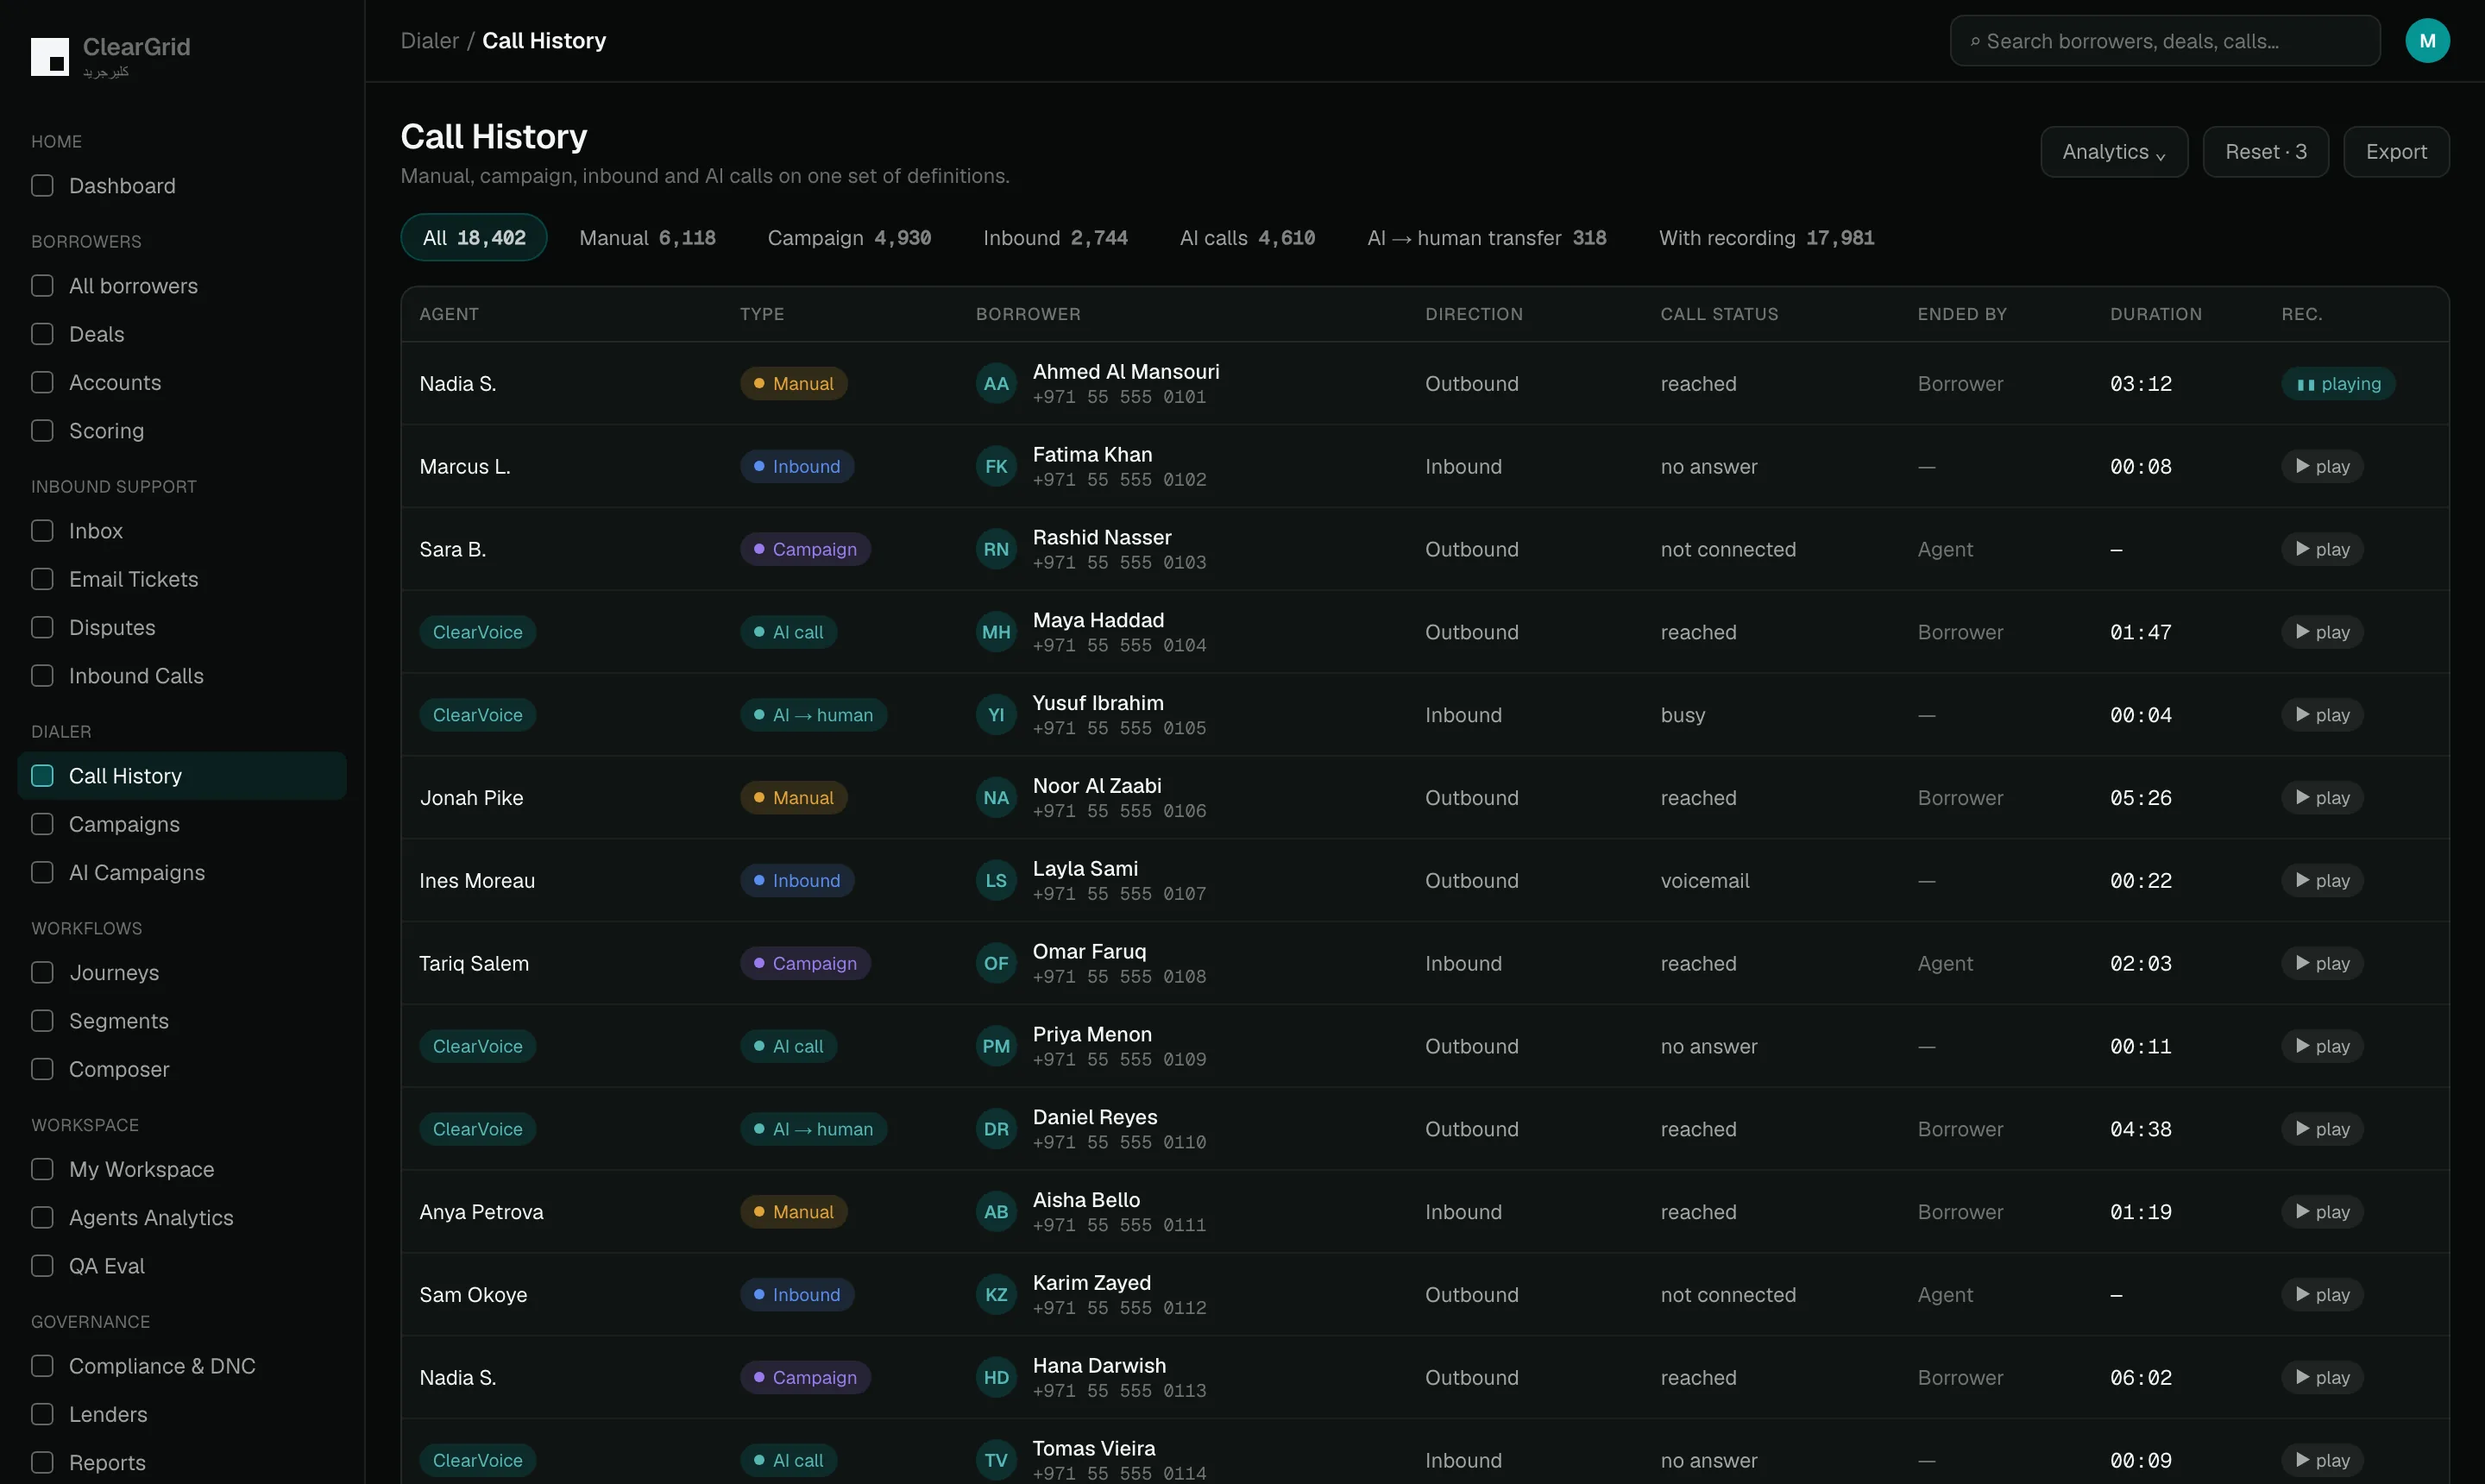Navigate to AI Campaigns
The width and height of the screenshot is (2485, 1484).
(182, 873)
